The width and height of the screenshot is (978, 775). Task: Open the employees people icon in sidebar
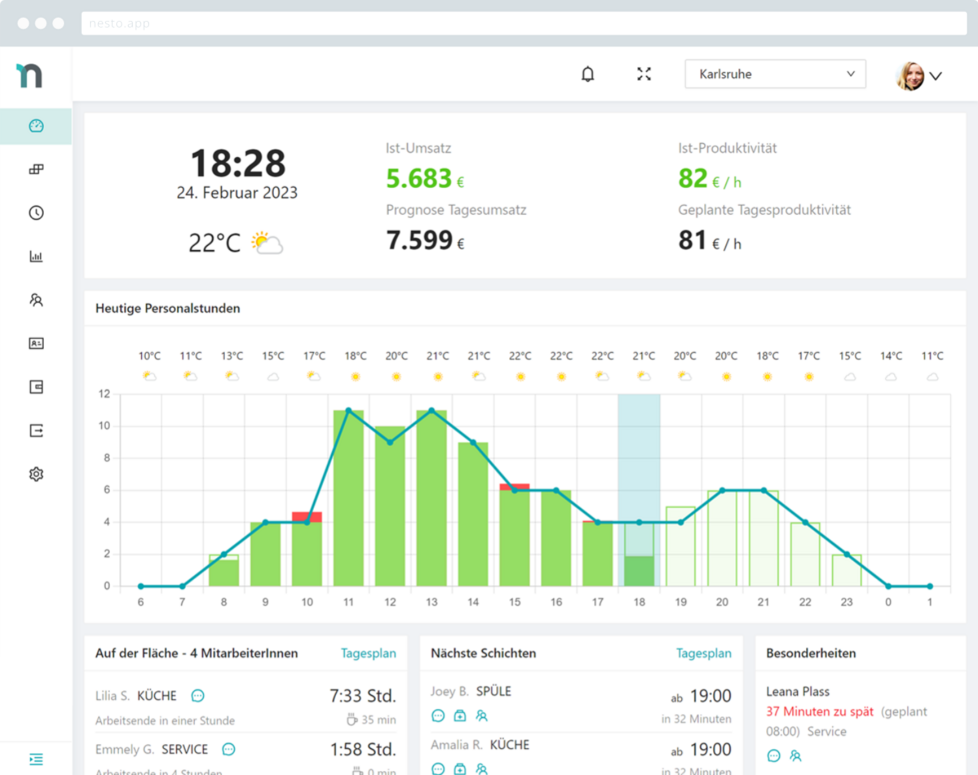click(x=36, y=300)
